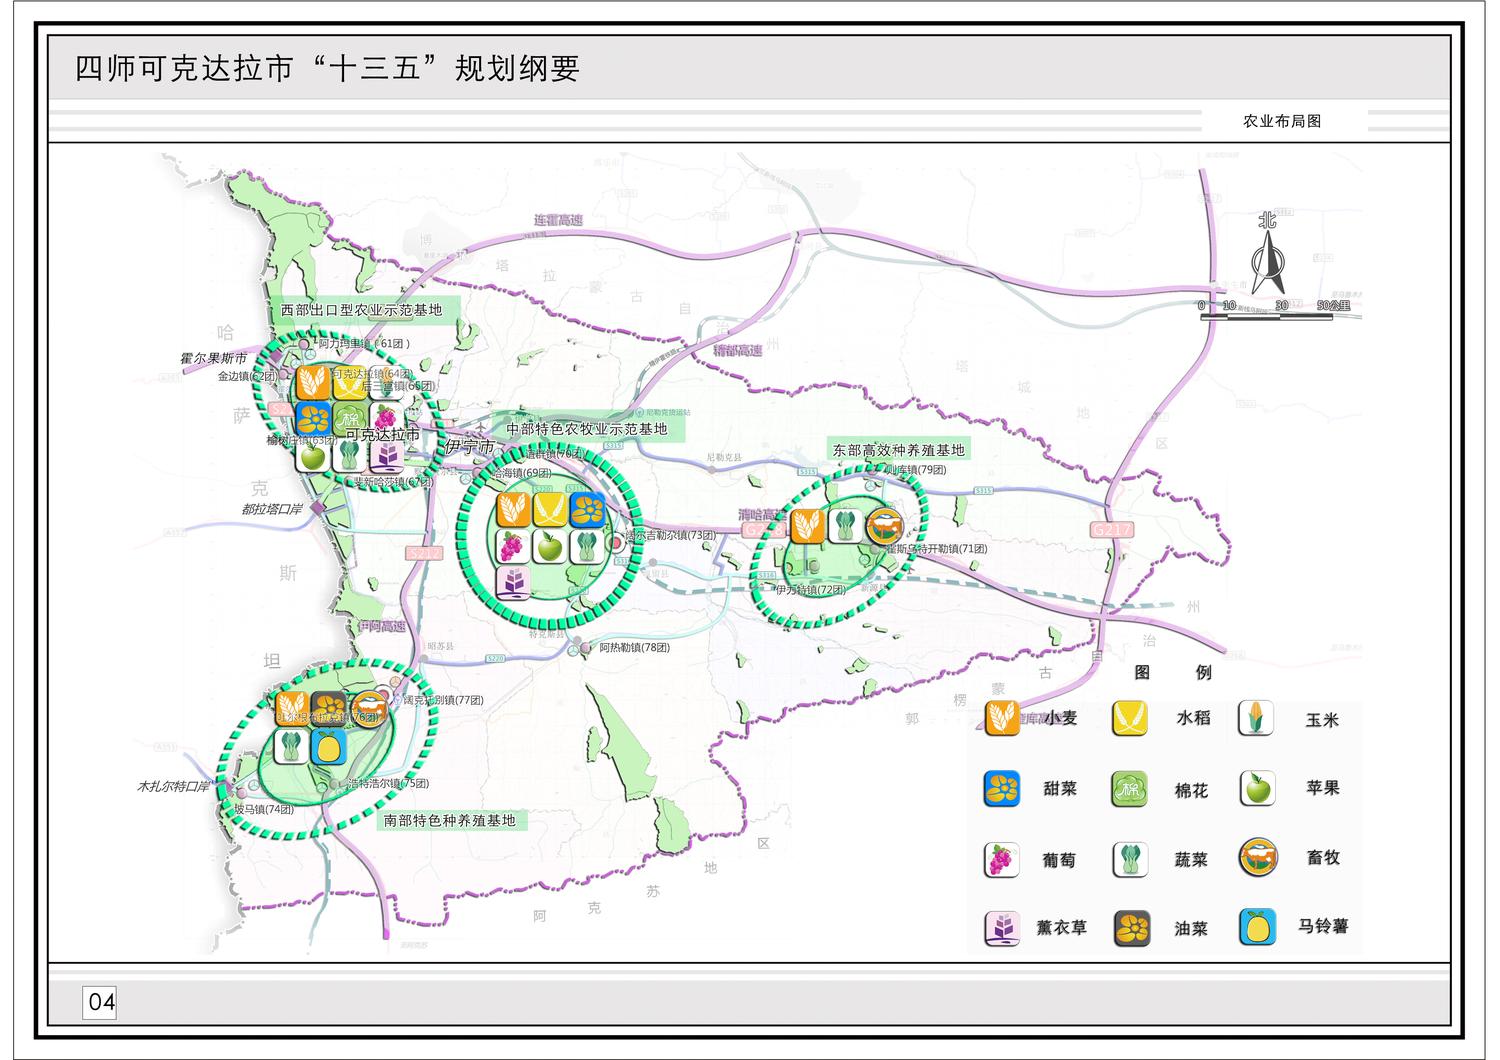Click the 坡马镇(74团) town label

tap(264, 810)
